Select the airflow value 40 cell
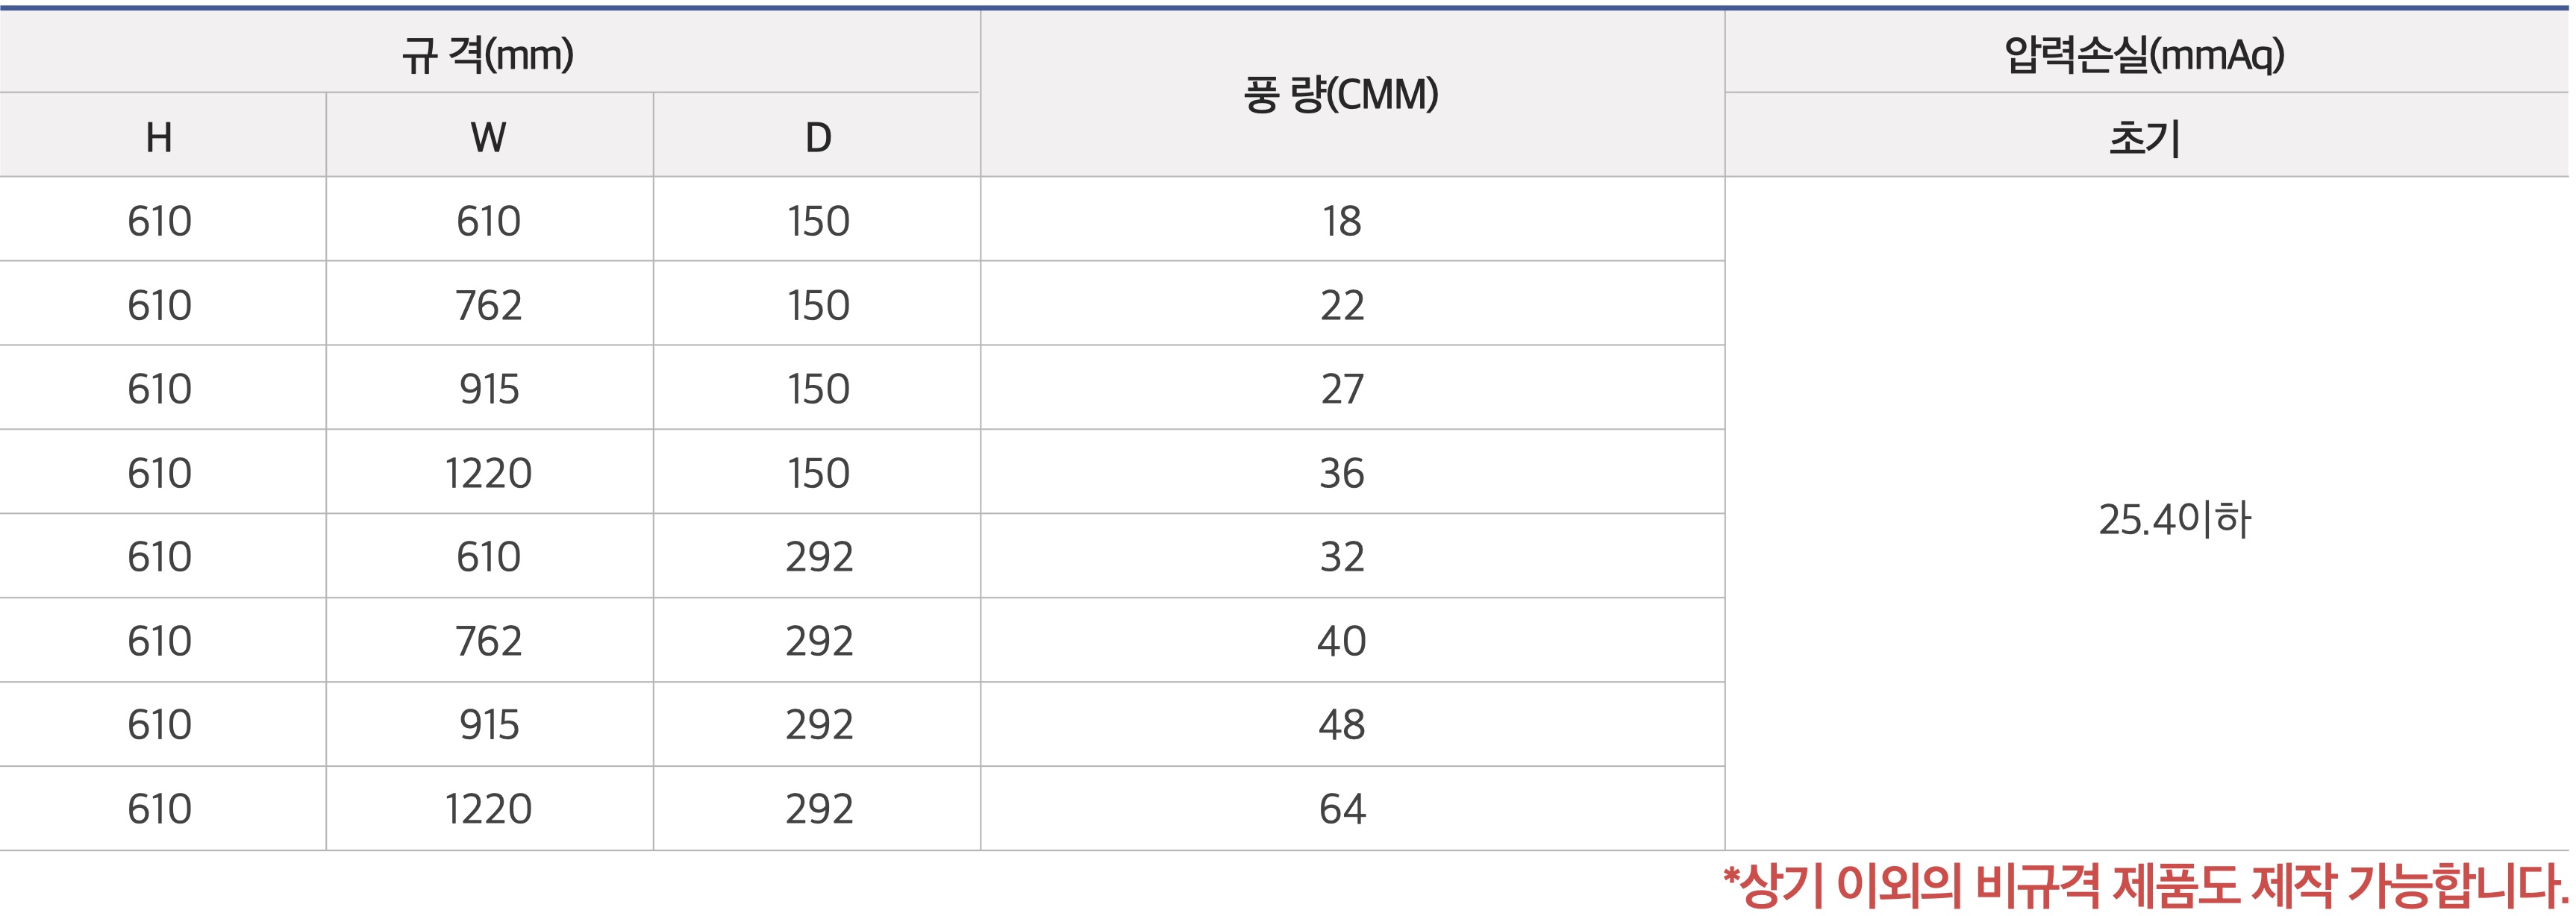Image resolution: width=2576 pixels, height=916 pixels. coord(1341,641)
